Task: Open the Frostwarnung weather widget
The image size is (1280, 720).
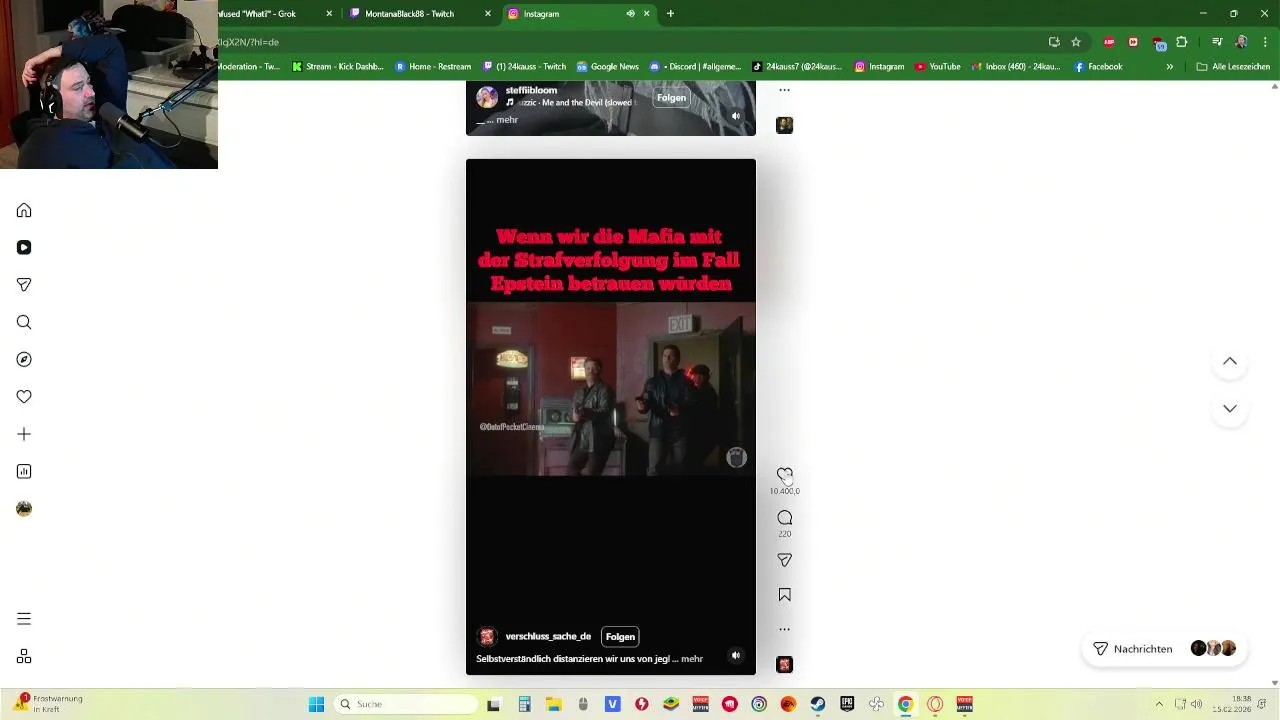Action: pos(48,703)
